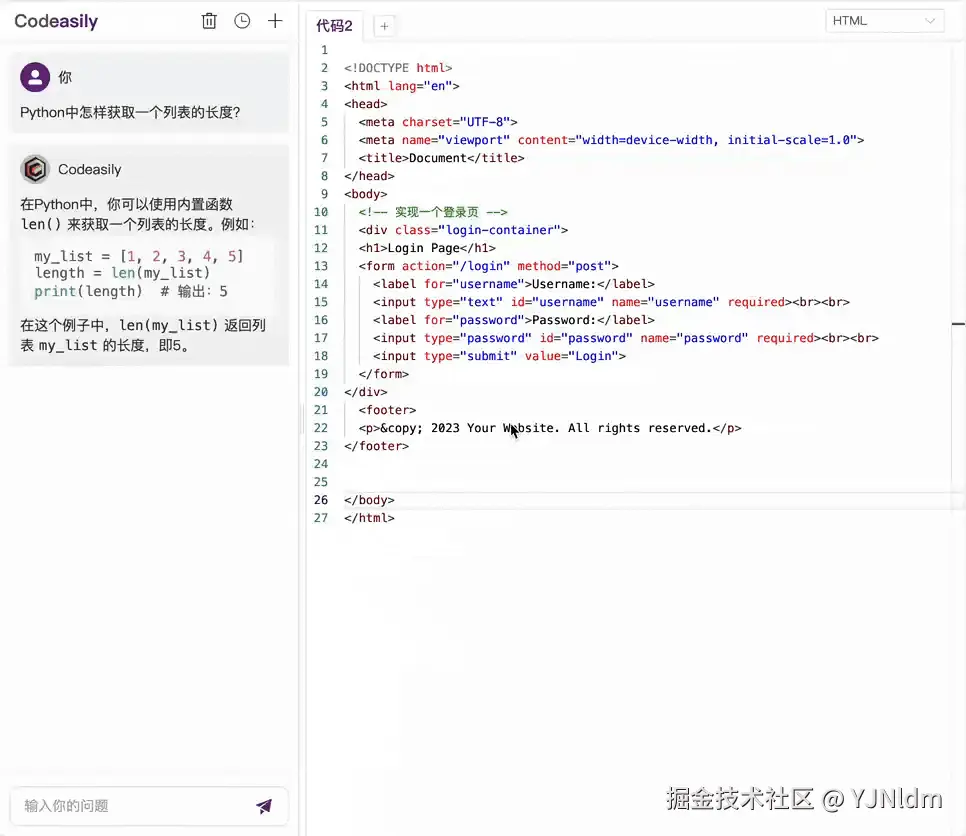Screen dimensions: 966x836
Task: Open the HTML language selector dropdown
Action: coord(884,20)
